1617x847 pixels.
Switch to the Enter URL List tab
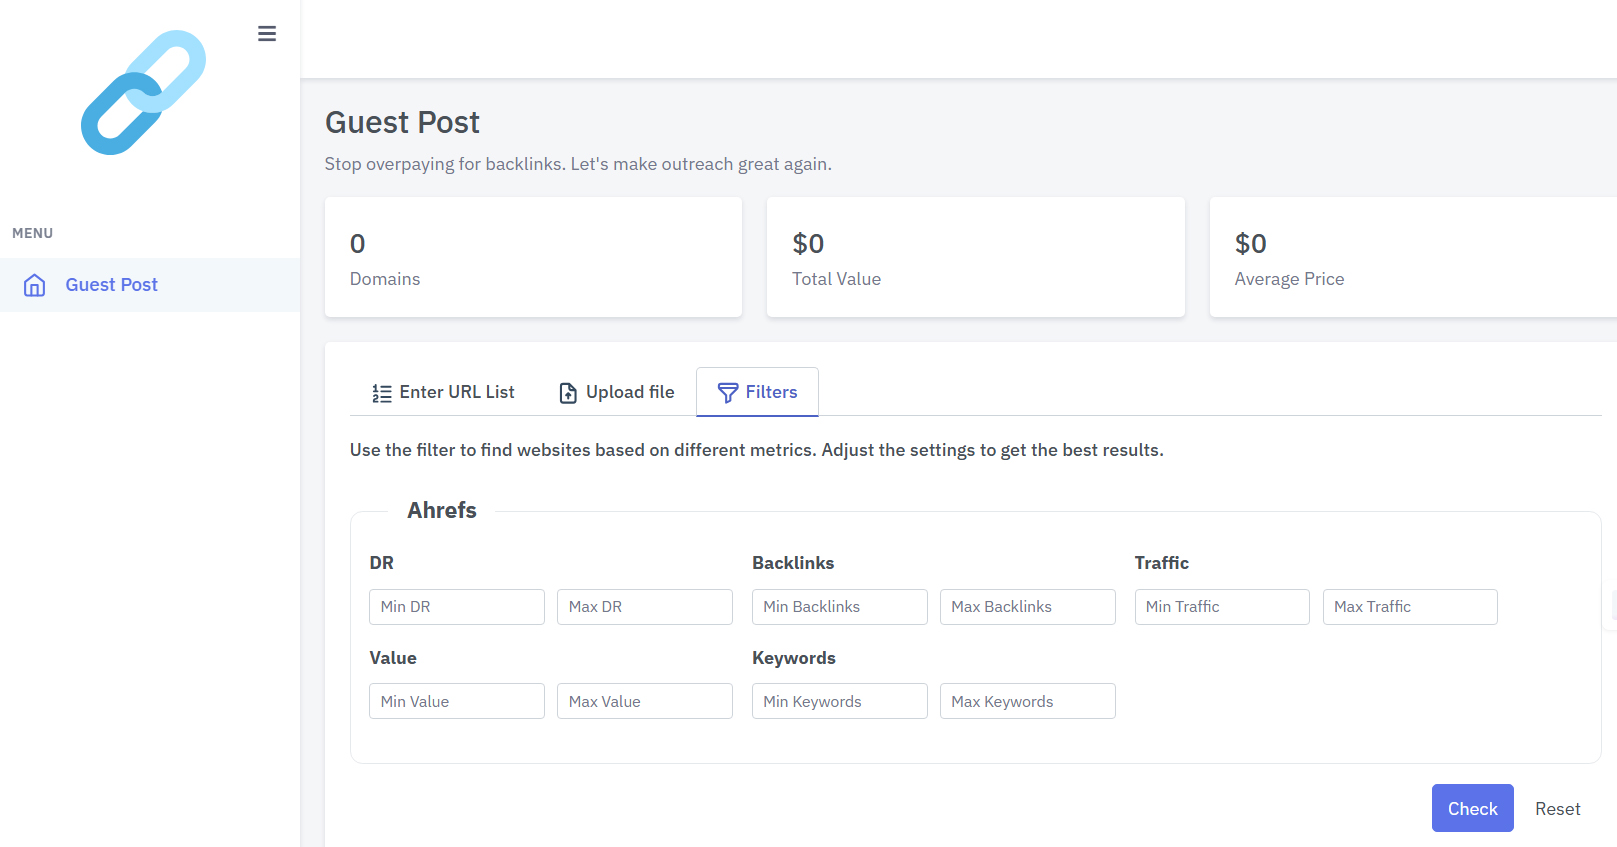coord(443,392)
